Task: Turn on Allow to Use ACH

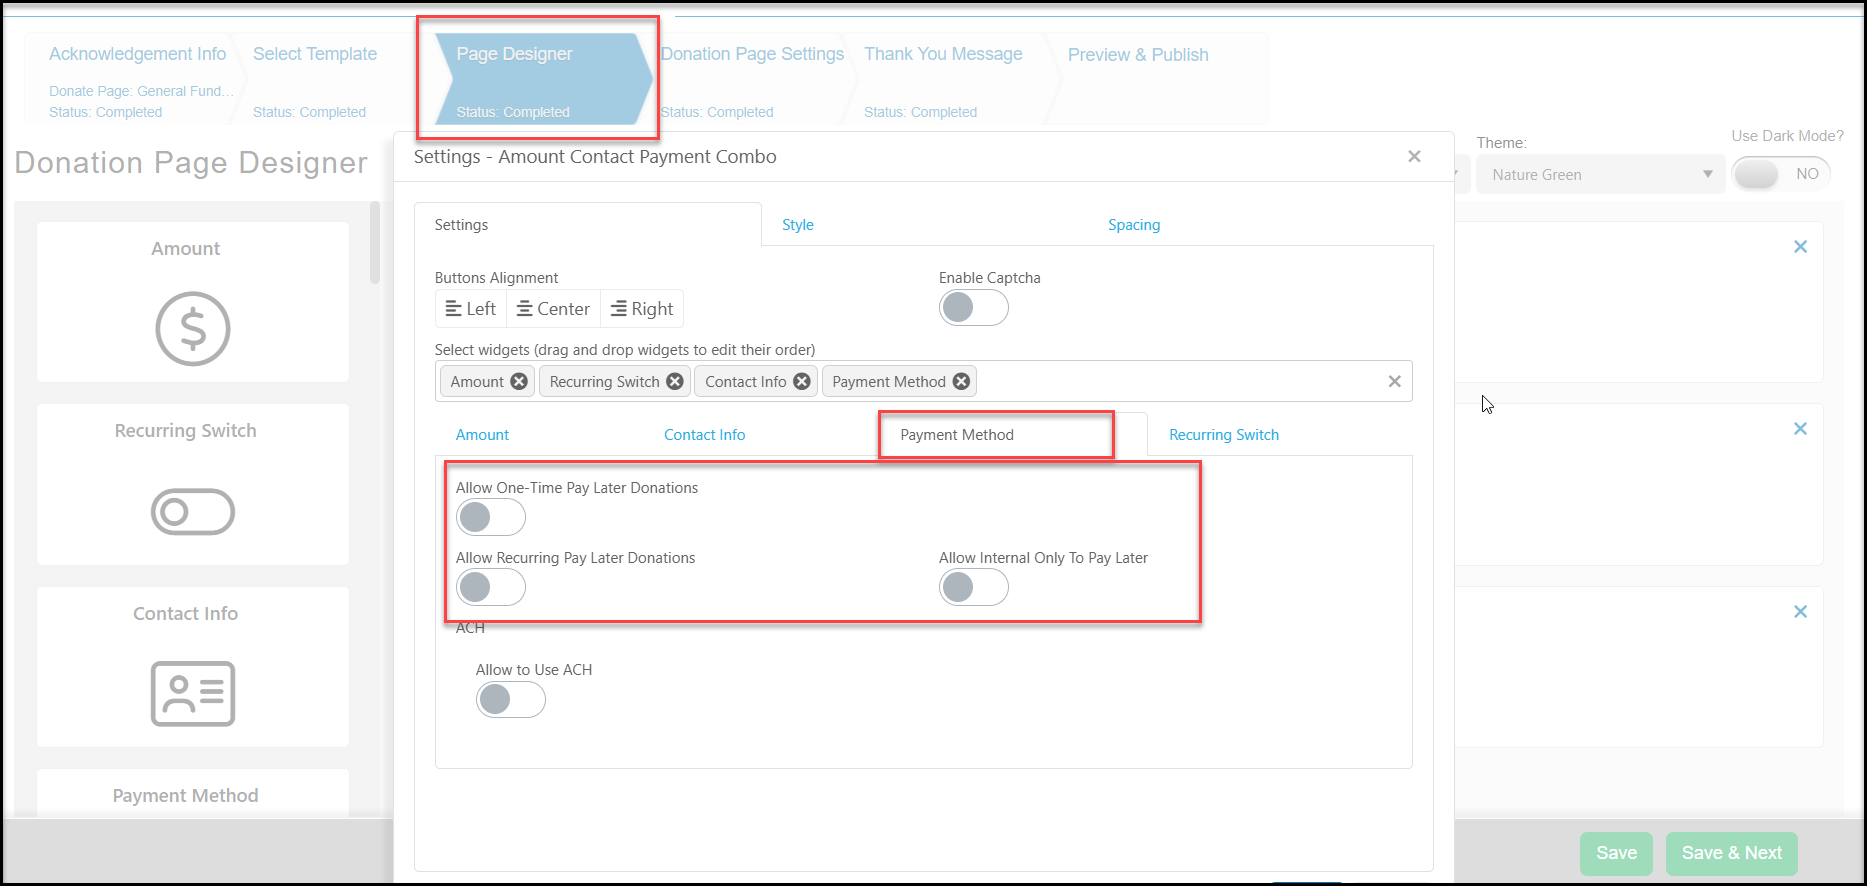Action: click(x=511, y=699)
